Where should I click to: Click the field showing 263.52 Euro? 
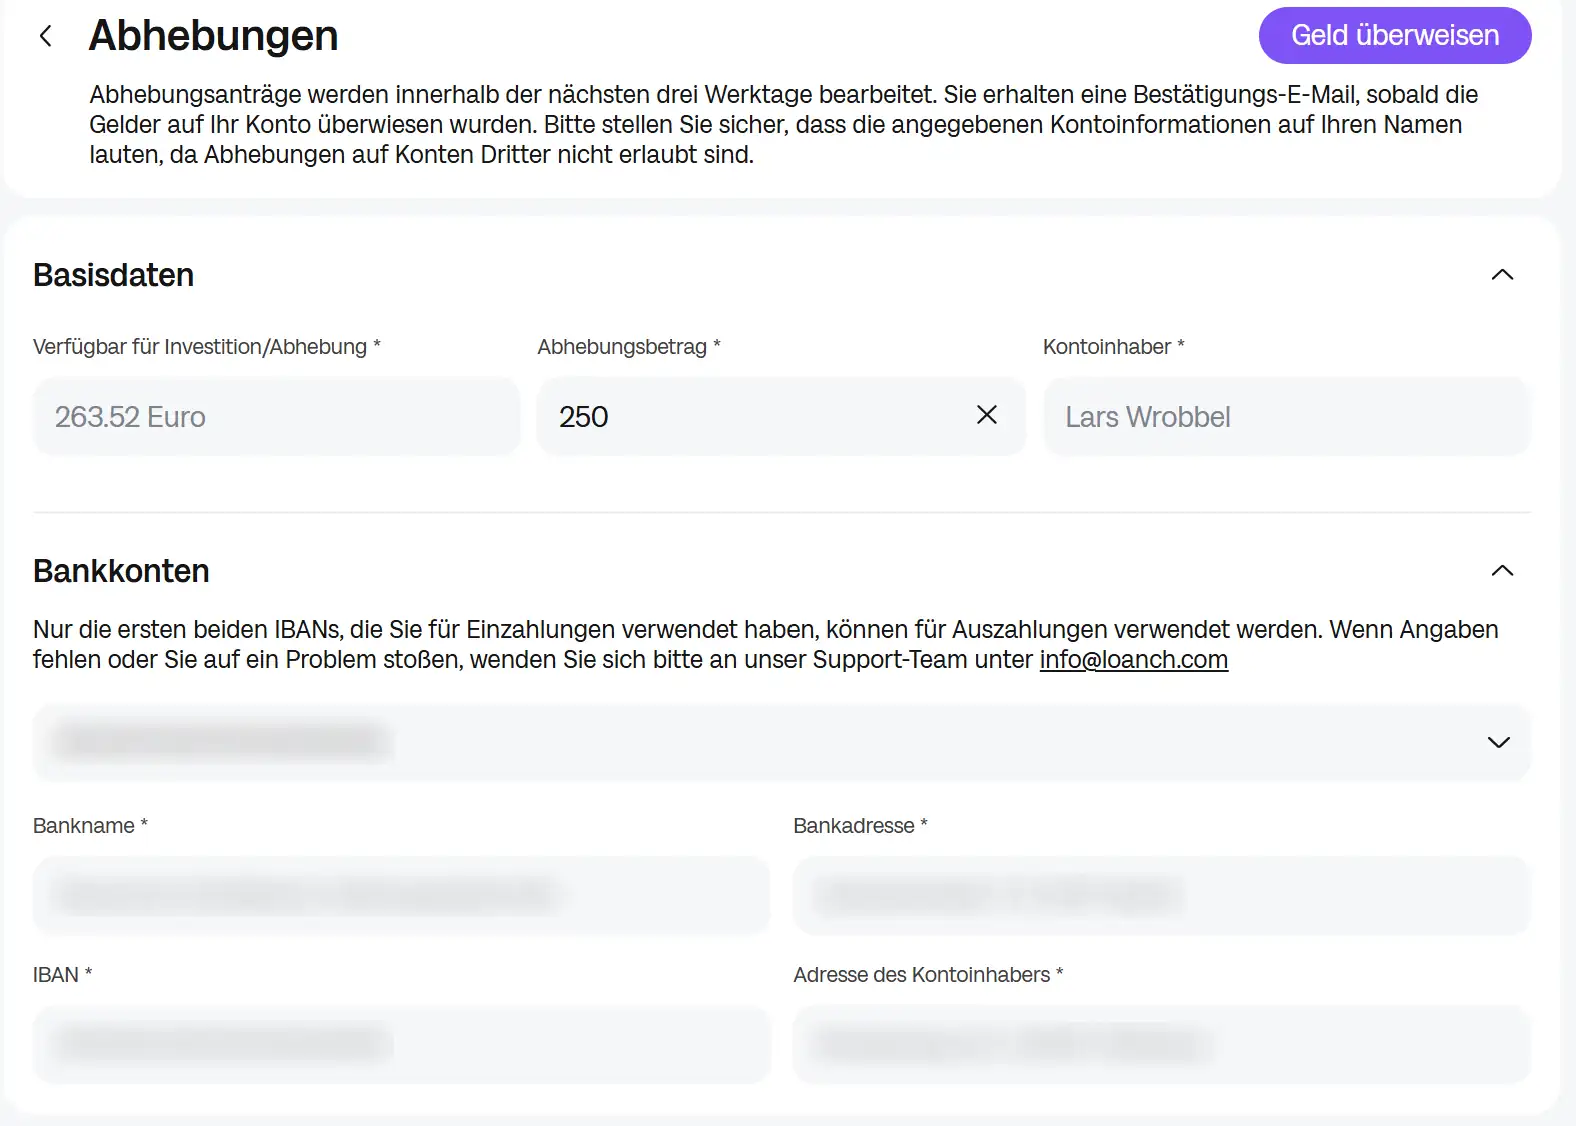pyautogui.click(x=276, y=417)
